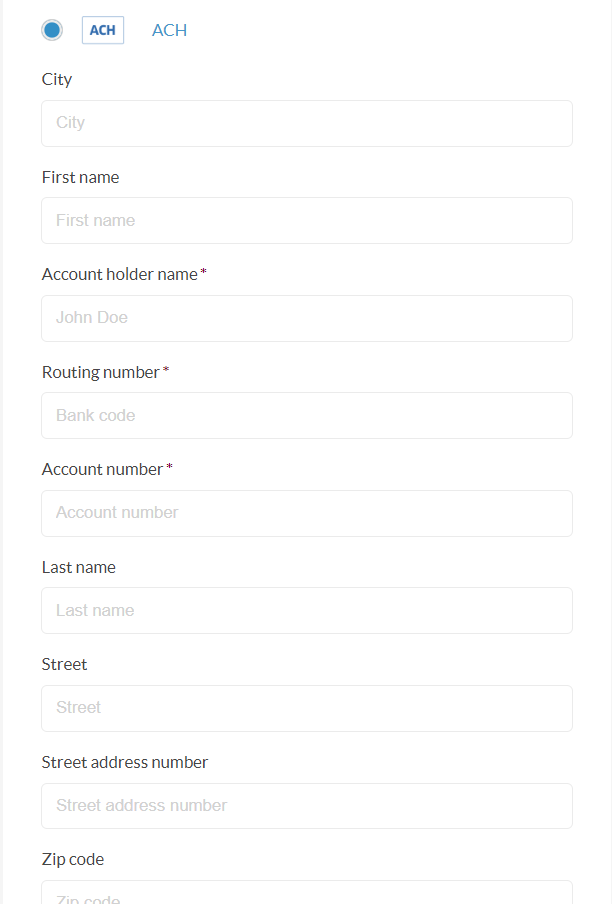Select the ACH payment radio button
The height and width of the screenshot is (904, 612).
(52, 30)
